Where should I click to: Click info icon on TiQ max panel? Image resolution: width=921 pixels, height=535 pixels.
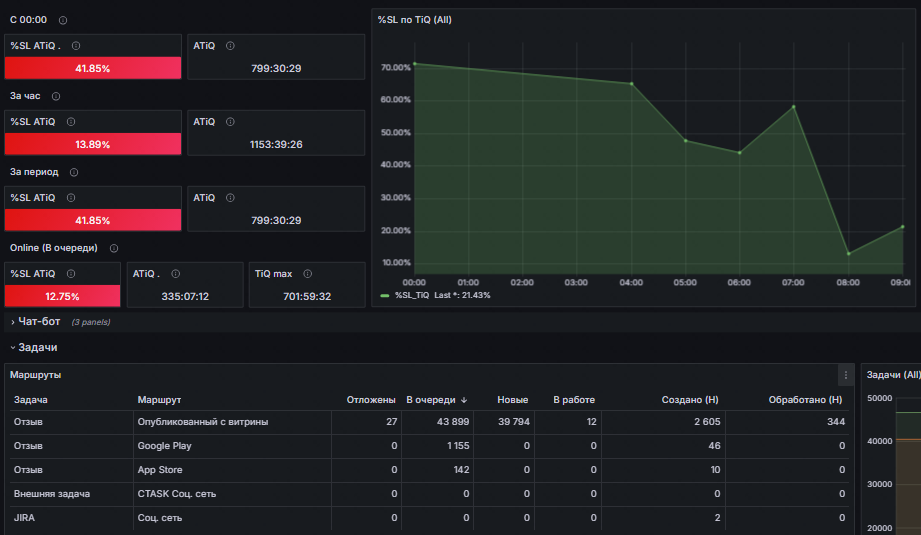coord(307,274)
